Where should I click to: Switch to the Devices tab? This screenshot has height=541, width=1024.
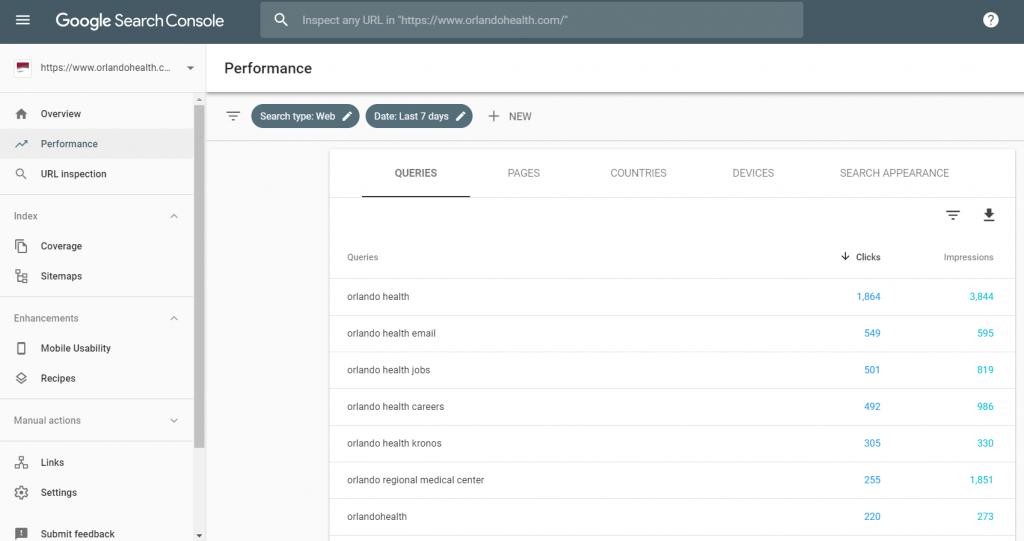pos(753,173)
